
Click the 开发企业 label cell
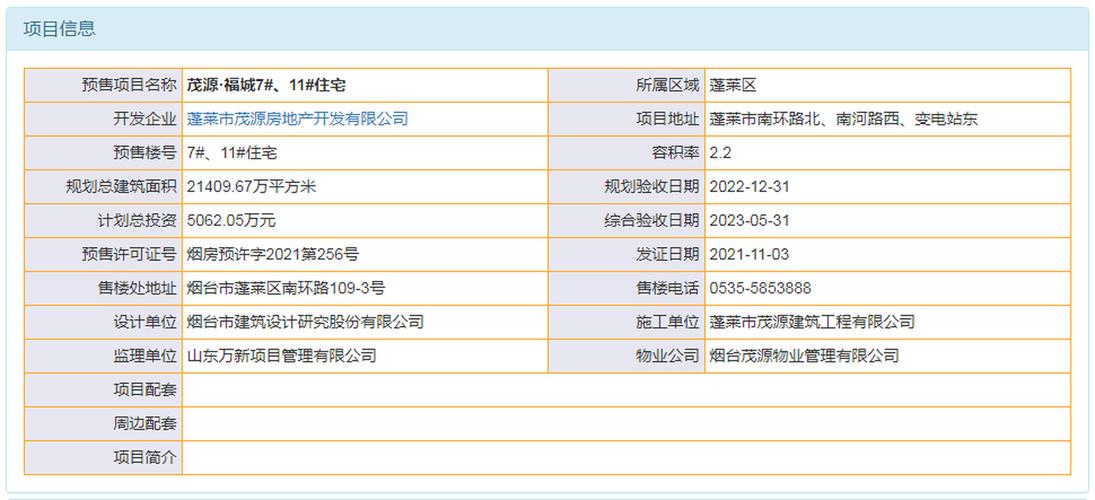pos(103,119)
